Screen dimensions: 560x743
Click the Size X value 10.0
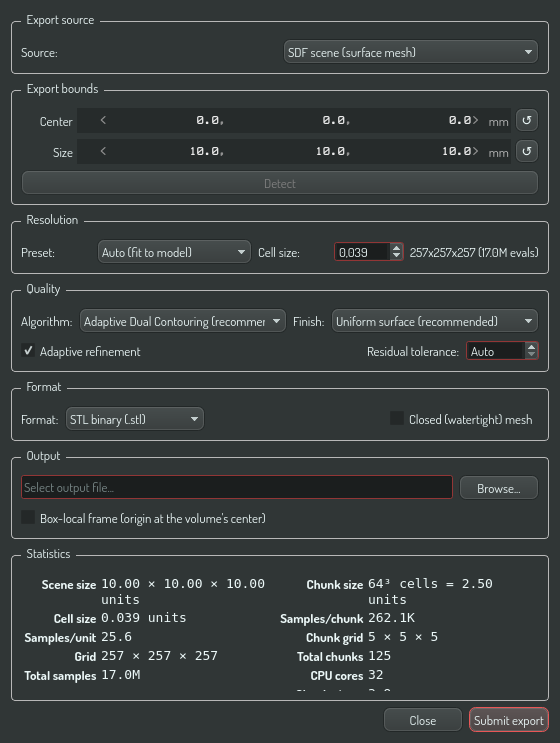[207, 152]
